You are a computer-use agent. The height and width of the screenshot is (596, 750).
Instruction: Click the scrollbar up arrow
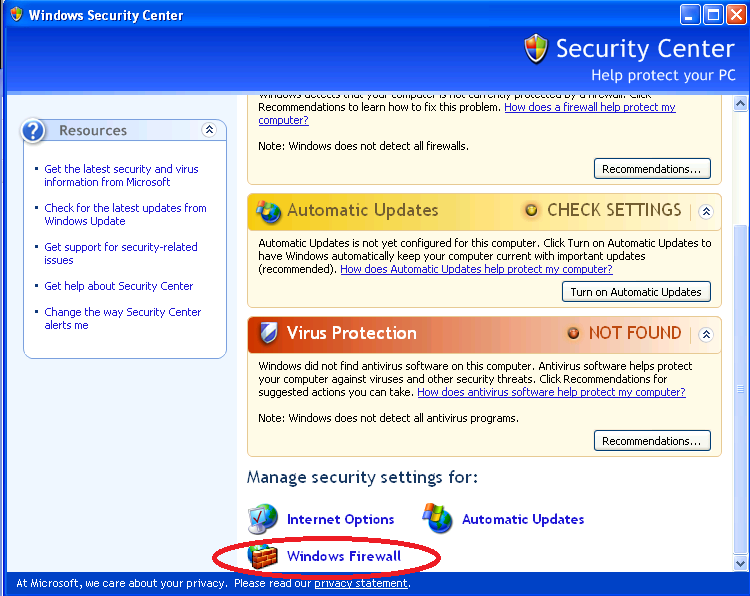740,103
